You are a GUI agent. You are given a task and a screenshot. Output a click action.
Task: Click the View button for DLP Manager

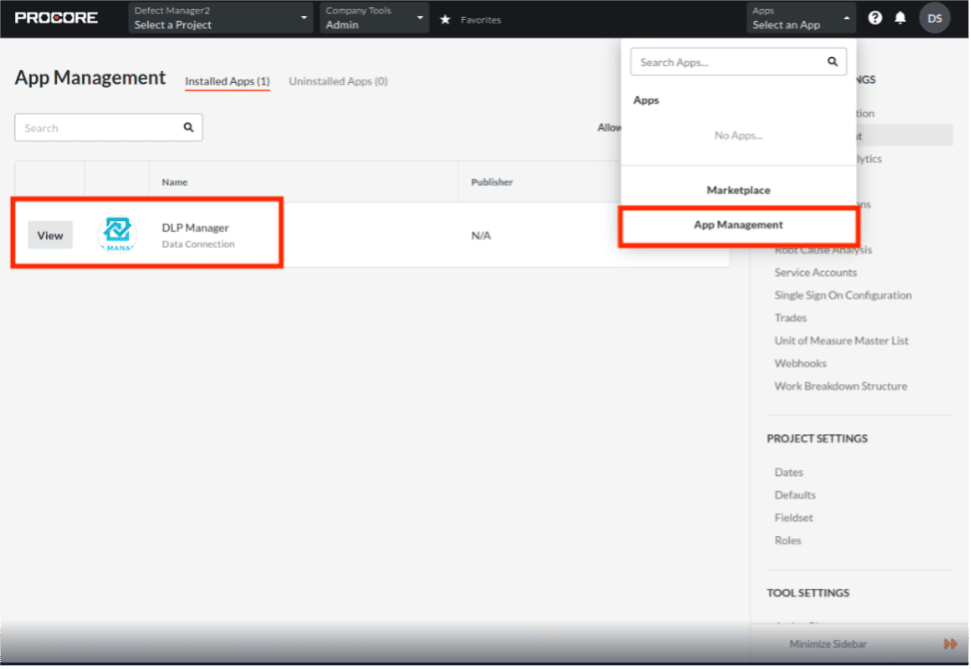(x=50, y=235)
